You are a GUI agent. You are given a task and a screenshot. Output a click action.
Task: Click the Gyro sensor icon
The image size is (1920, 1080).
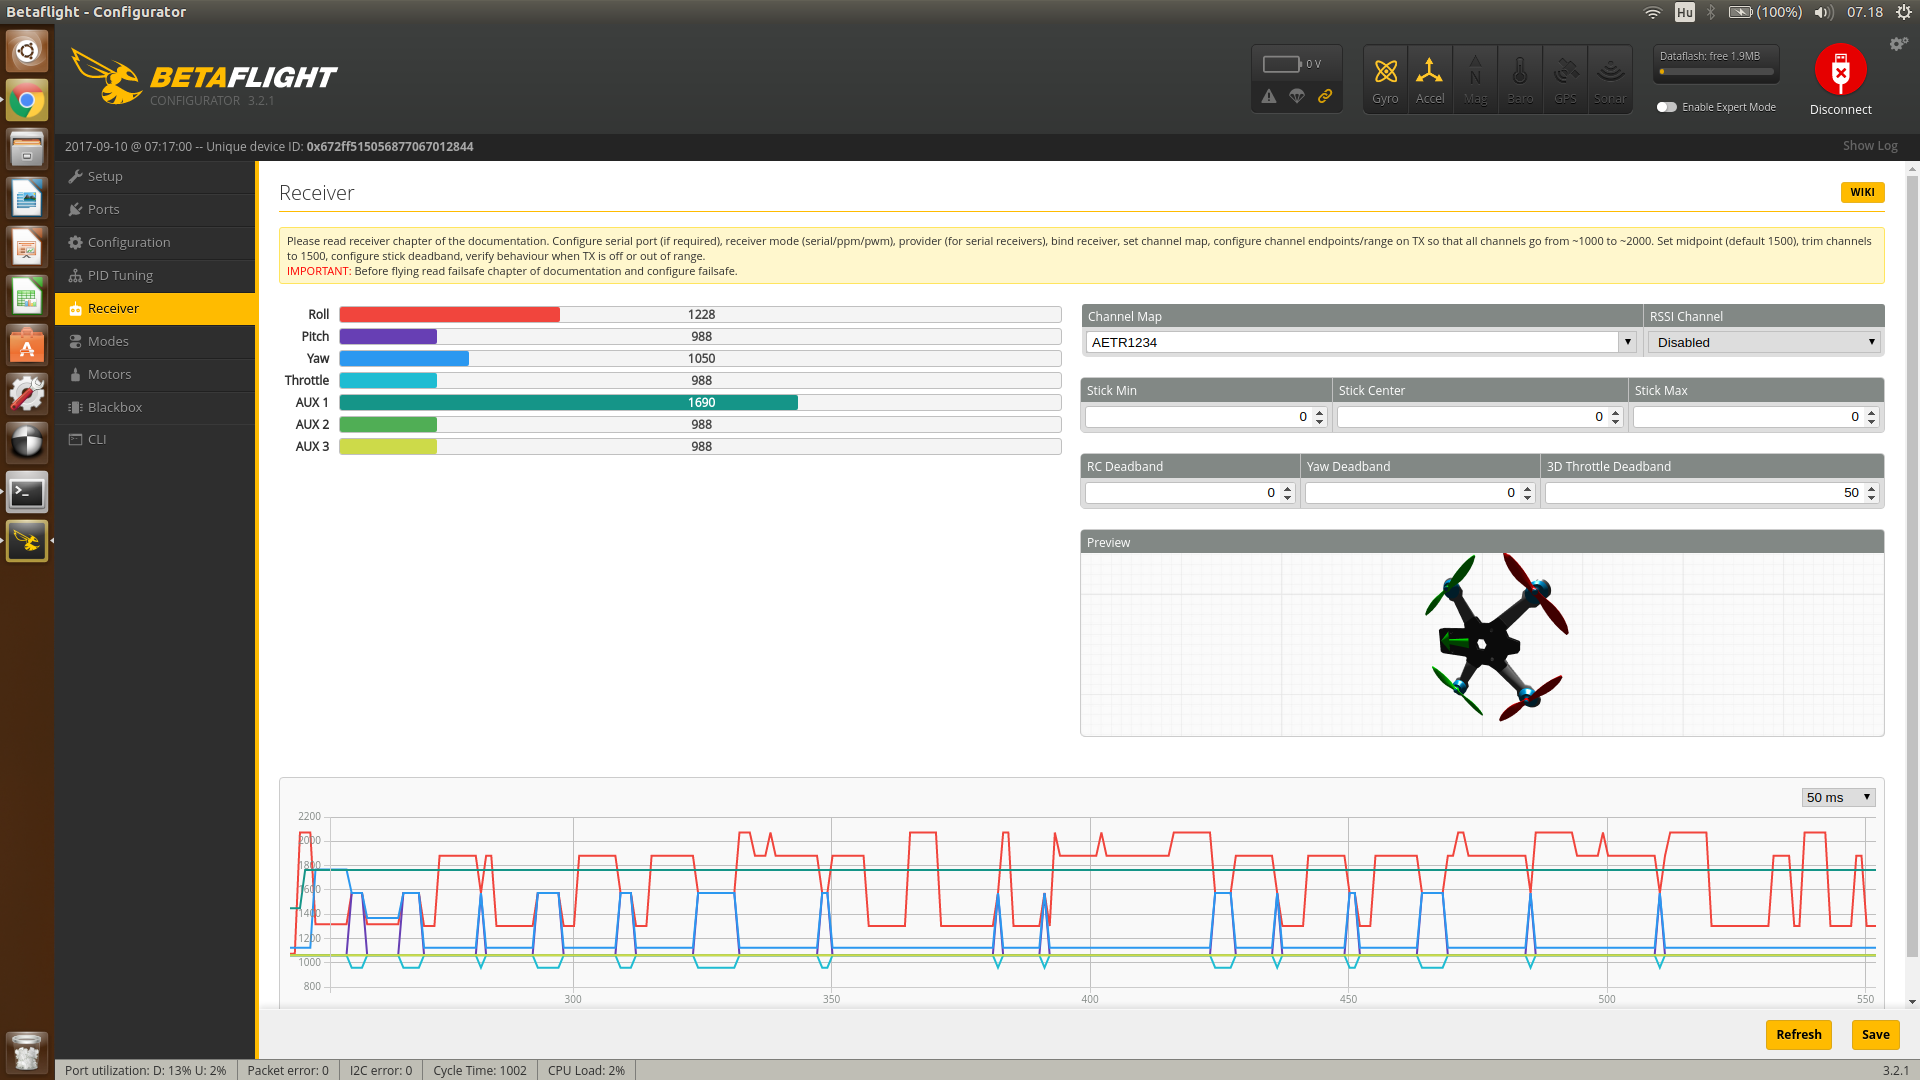pos(1385,79)
